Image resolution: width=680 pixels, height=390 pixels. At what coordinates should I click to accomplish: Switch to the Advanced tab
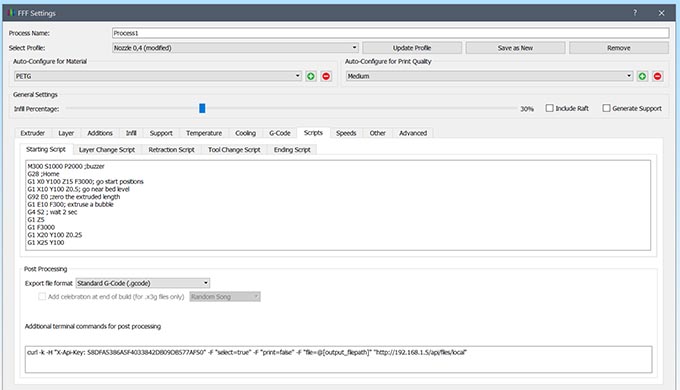click(x=413, y=133)
